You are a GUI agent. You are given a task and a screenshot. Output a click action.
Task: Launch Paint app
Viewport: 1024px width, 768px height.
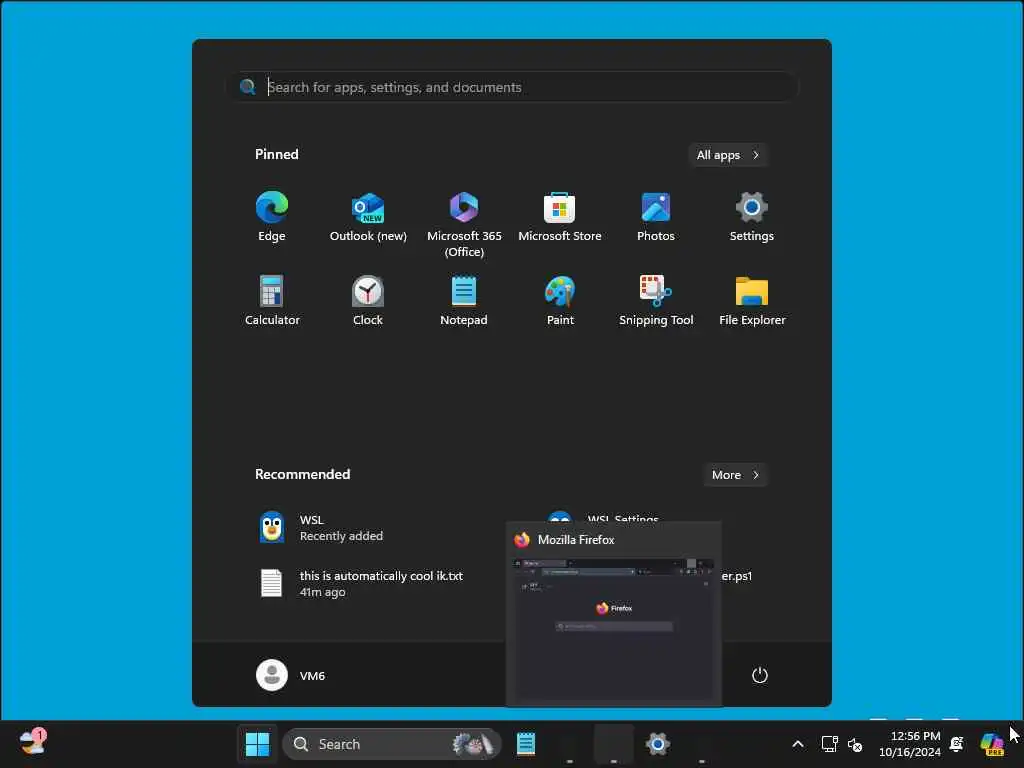click(560, 301)
